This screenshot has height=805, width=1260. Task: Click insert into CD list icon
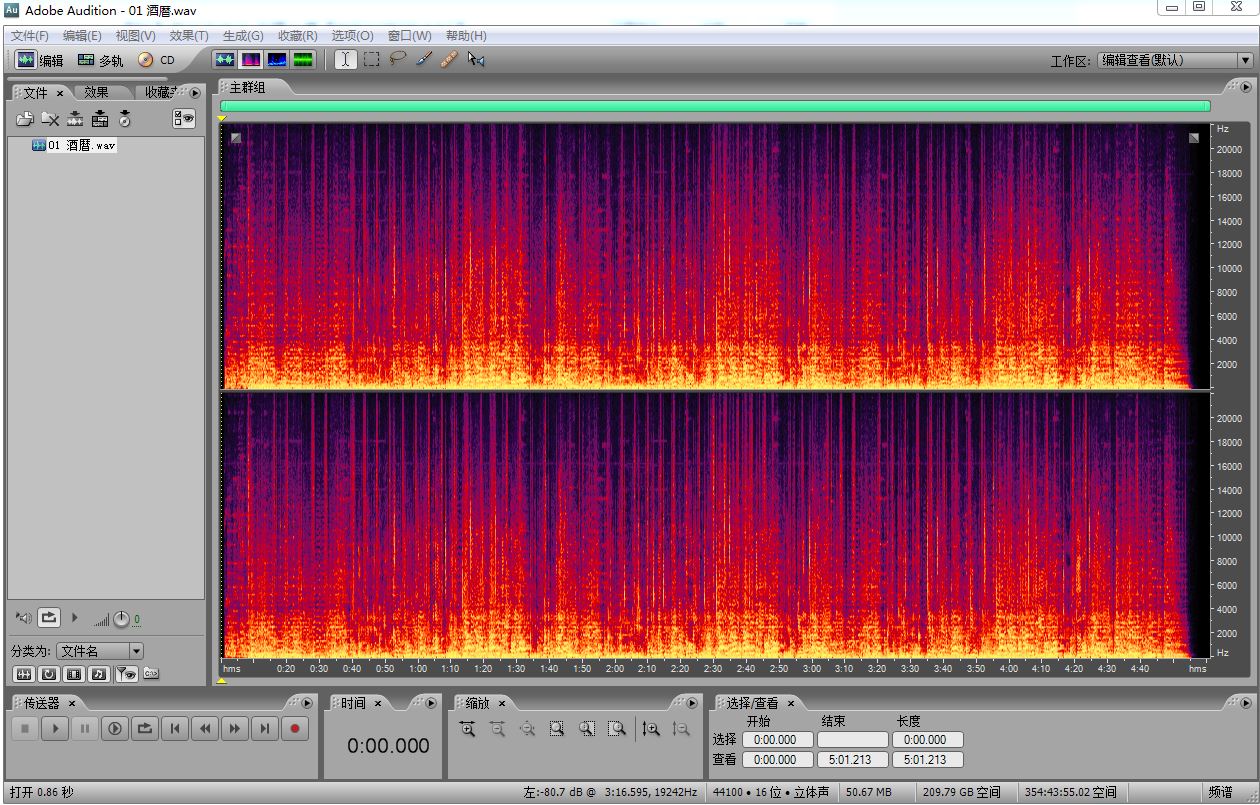[125, 119]
